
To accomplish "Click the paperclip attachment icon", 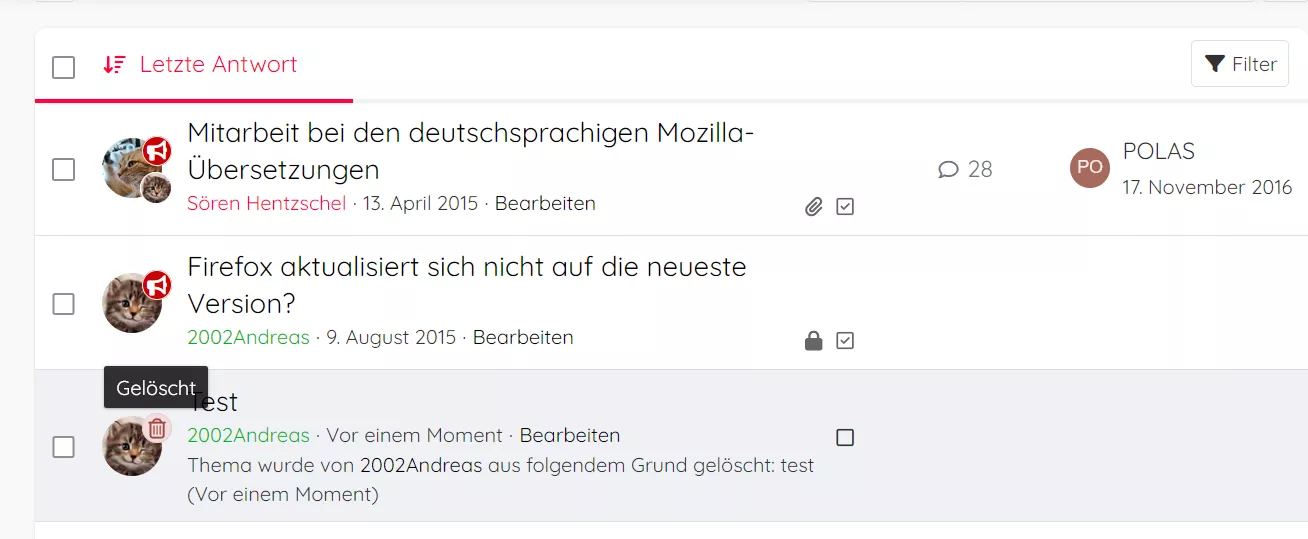I will point(814,207).
